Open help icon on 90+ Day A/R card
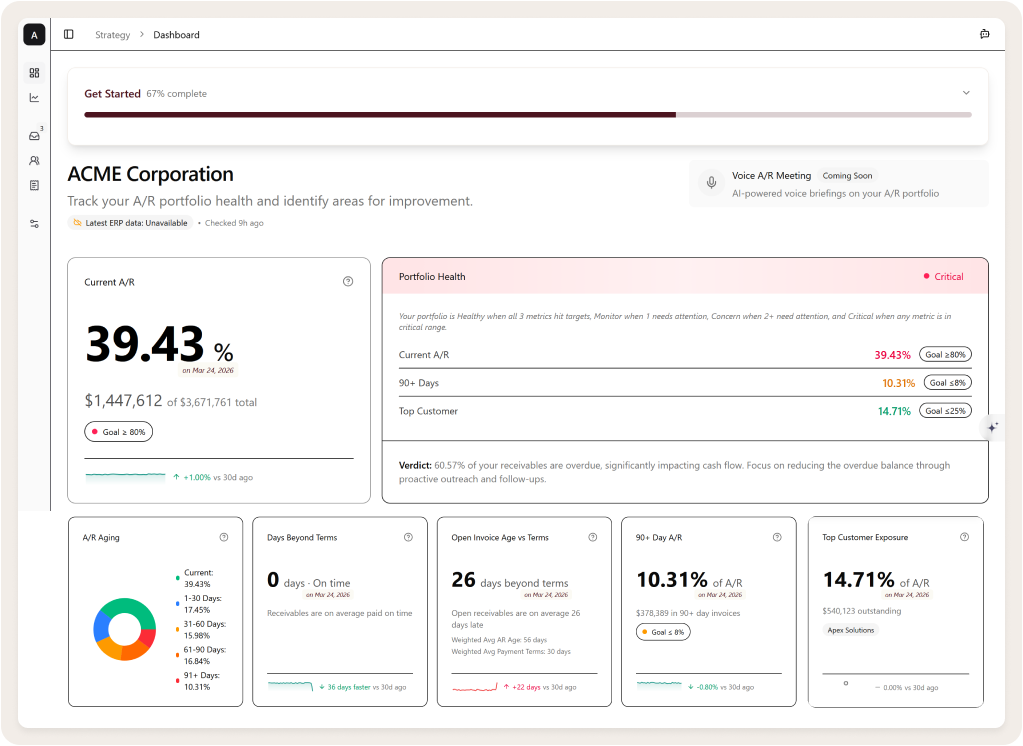Image resolution: width=1023 pixels, height=746 pixels. [777, 537]
